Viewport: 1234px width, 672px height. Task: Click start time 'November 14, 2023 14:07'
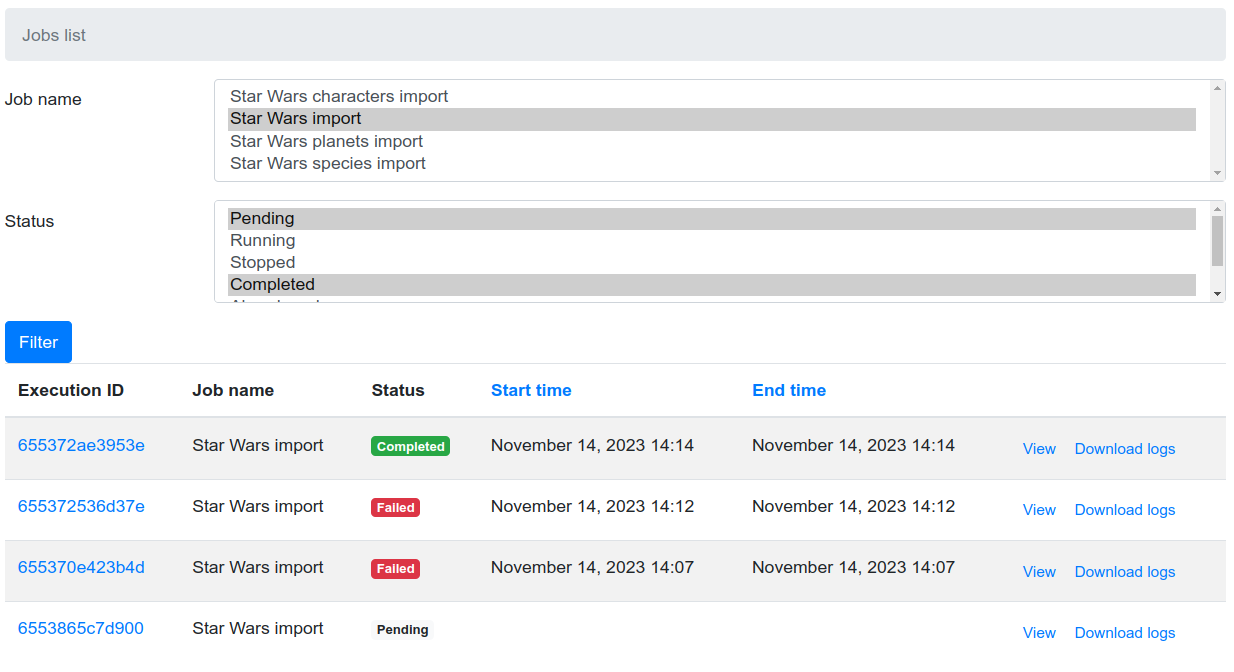point(592,568)
